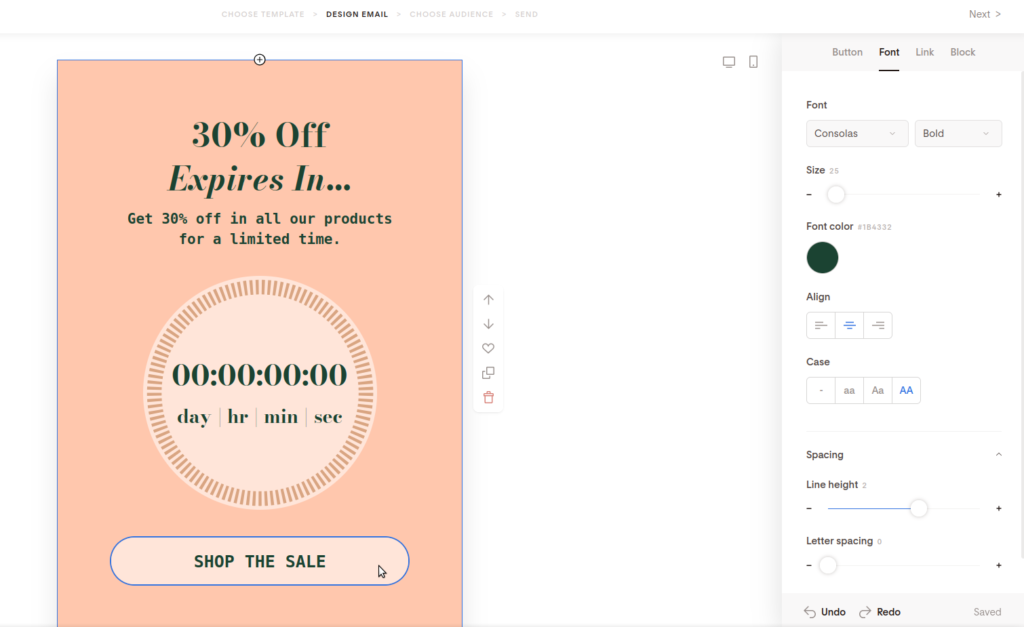Select the 'Get 30% off' paragraph text
This screenshot has height=627, width=1024.
[x=260, y=229]
